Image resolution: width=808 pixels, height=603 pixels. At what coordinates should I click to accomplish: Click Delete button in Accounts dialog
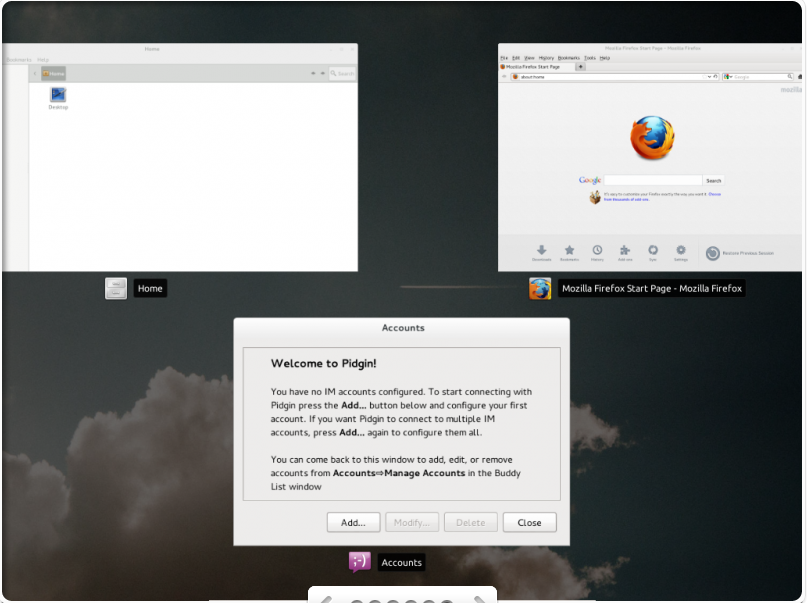pyautogui.click(x=470, y=522)
